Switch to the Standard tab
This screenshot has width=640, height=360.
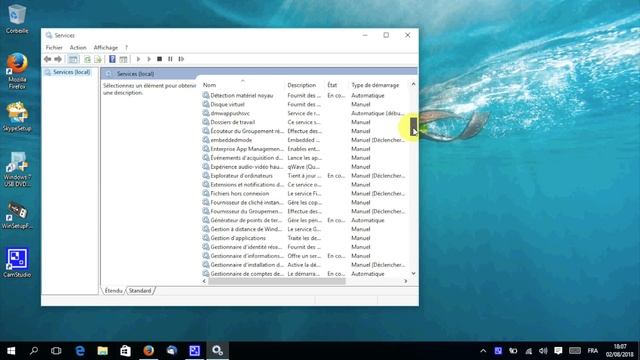pyautogui.click(x=140, y=291)
